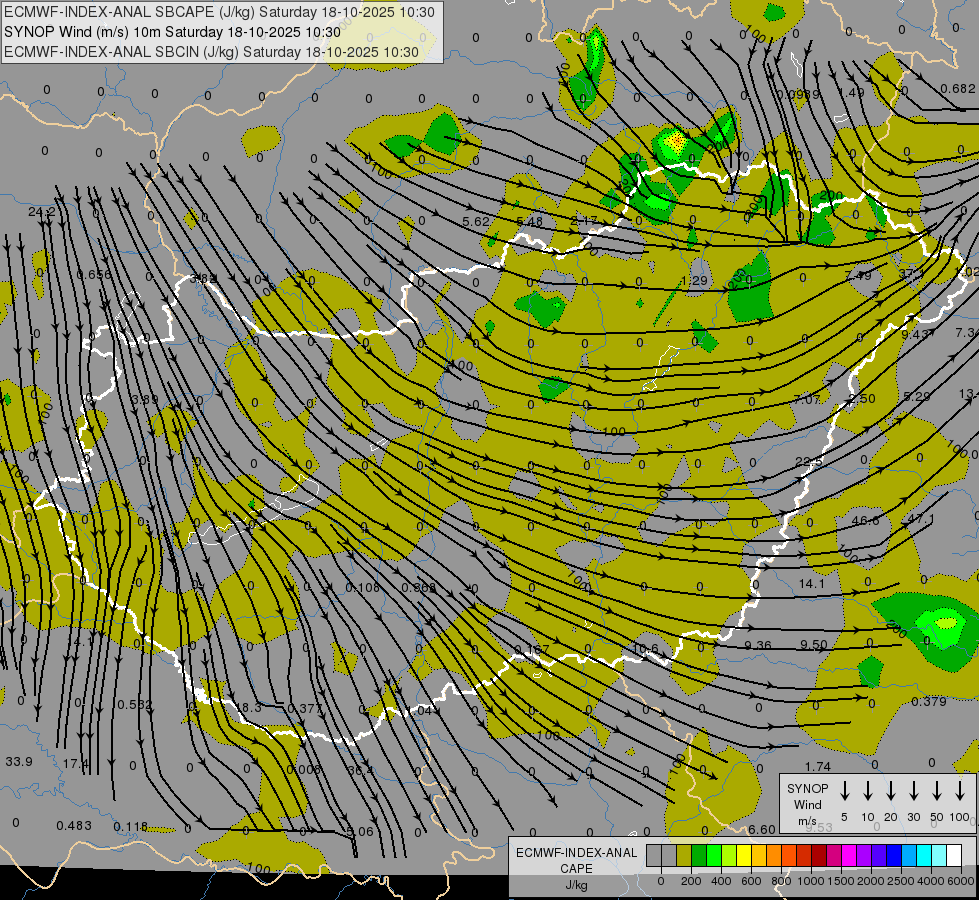979x900 pixels.
Task: Click the yellow-orange CAPE maximum in the north
Action: pyautogui.click(x=675, y=142)
